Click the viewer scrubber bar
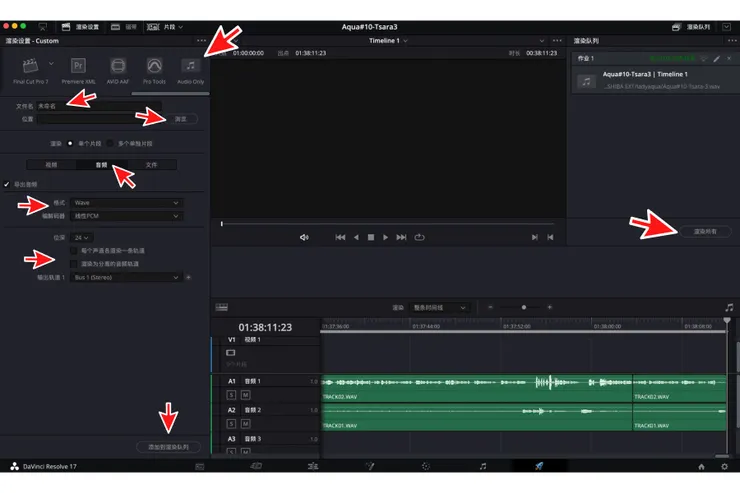This screenshot has height=493, width=740. pos(387,224)
